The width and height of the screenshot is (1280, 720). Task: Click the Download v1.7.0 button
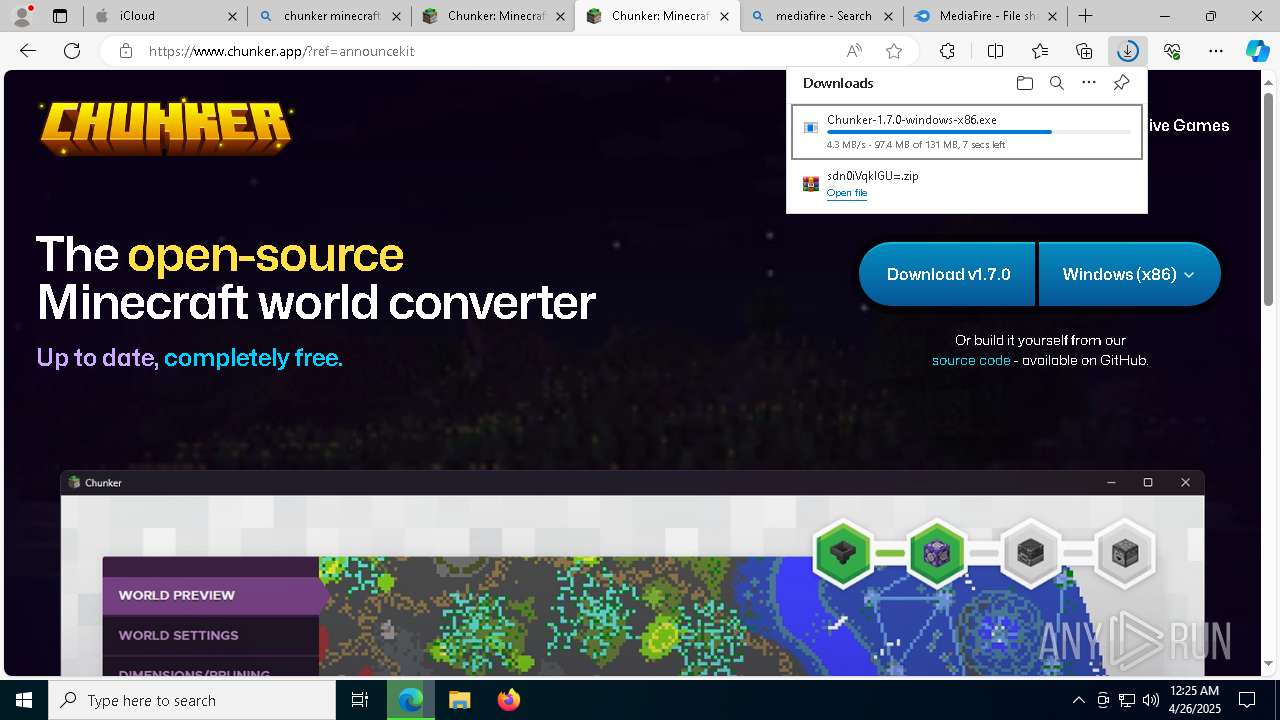(948, 274)
